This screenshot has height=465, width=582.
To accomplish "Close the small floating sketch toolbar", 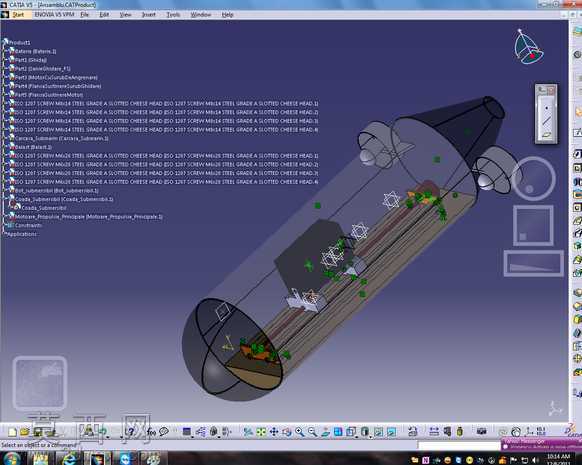I will [551, 90].
